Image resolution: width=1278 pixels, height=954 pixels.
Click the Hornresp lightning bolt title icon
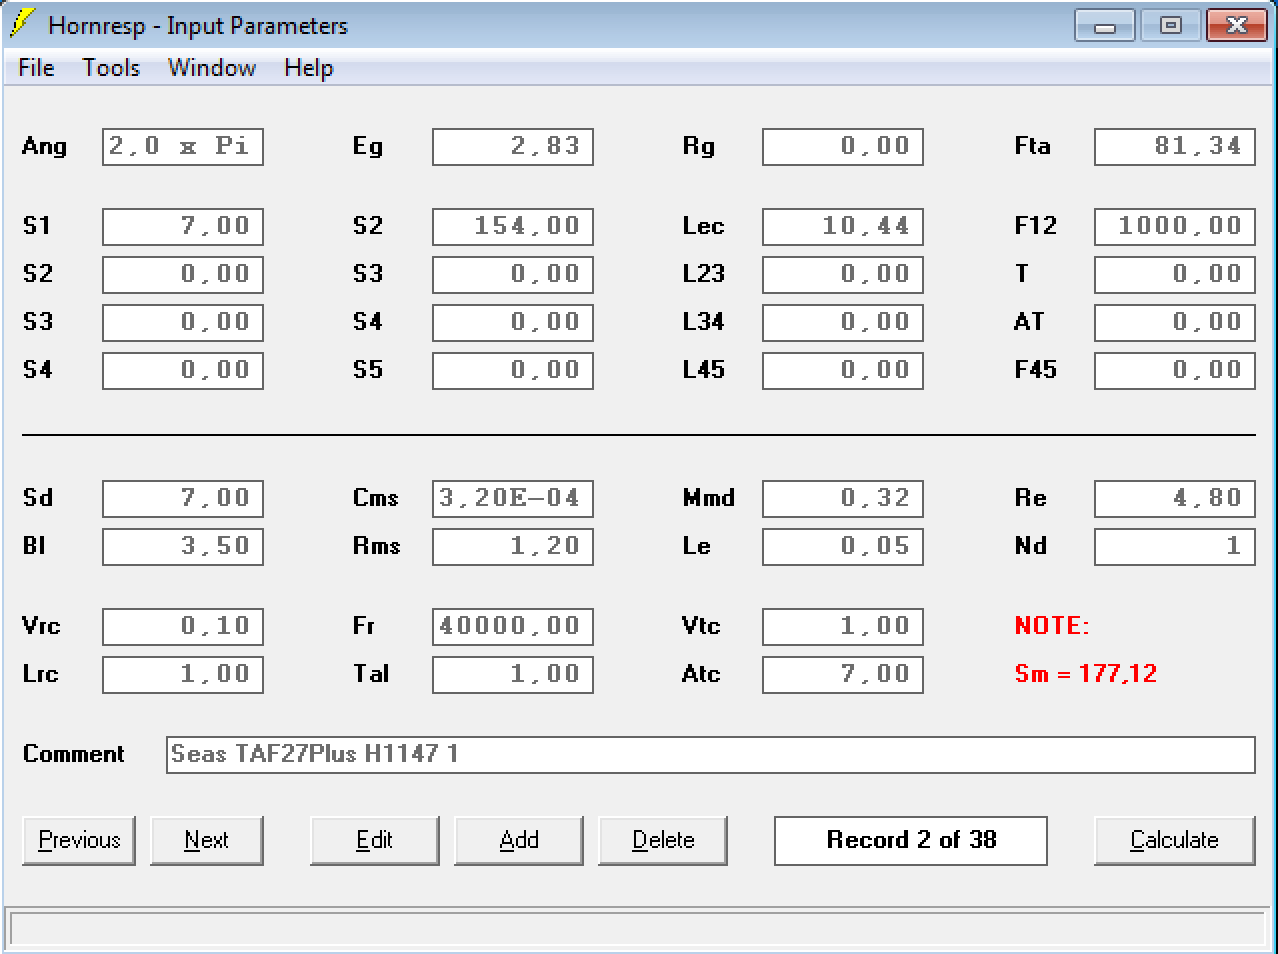click(x=22, y=24)
